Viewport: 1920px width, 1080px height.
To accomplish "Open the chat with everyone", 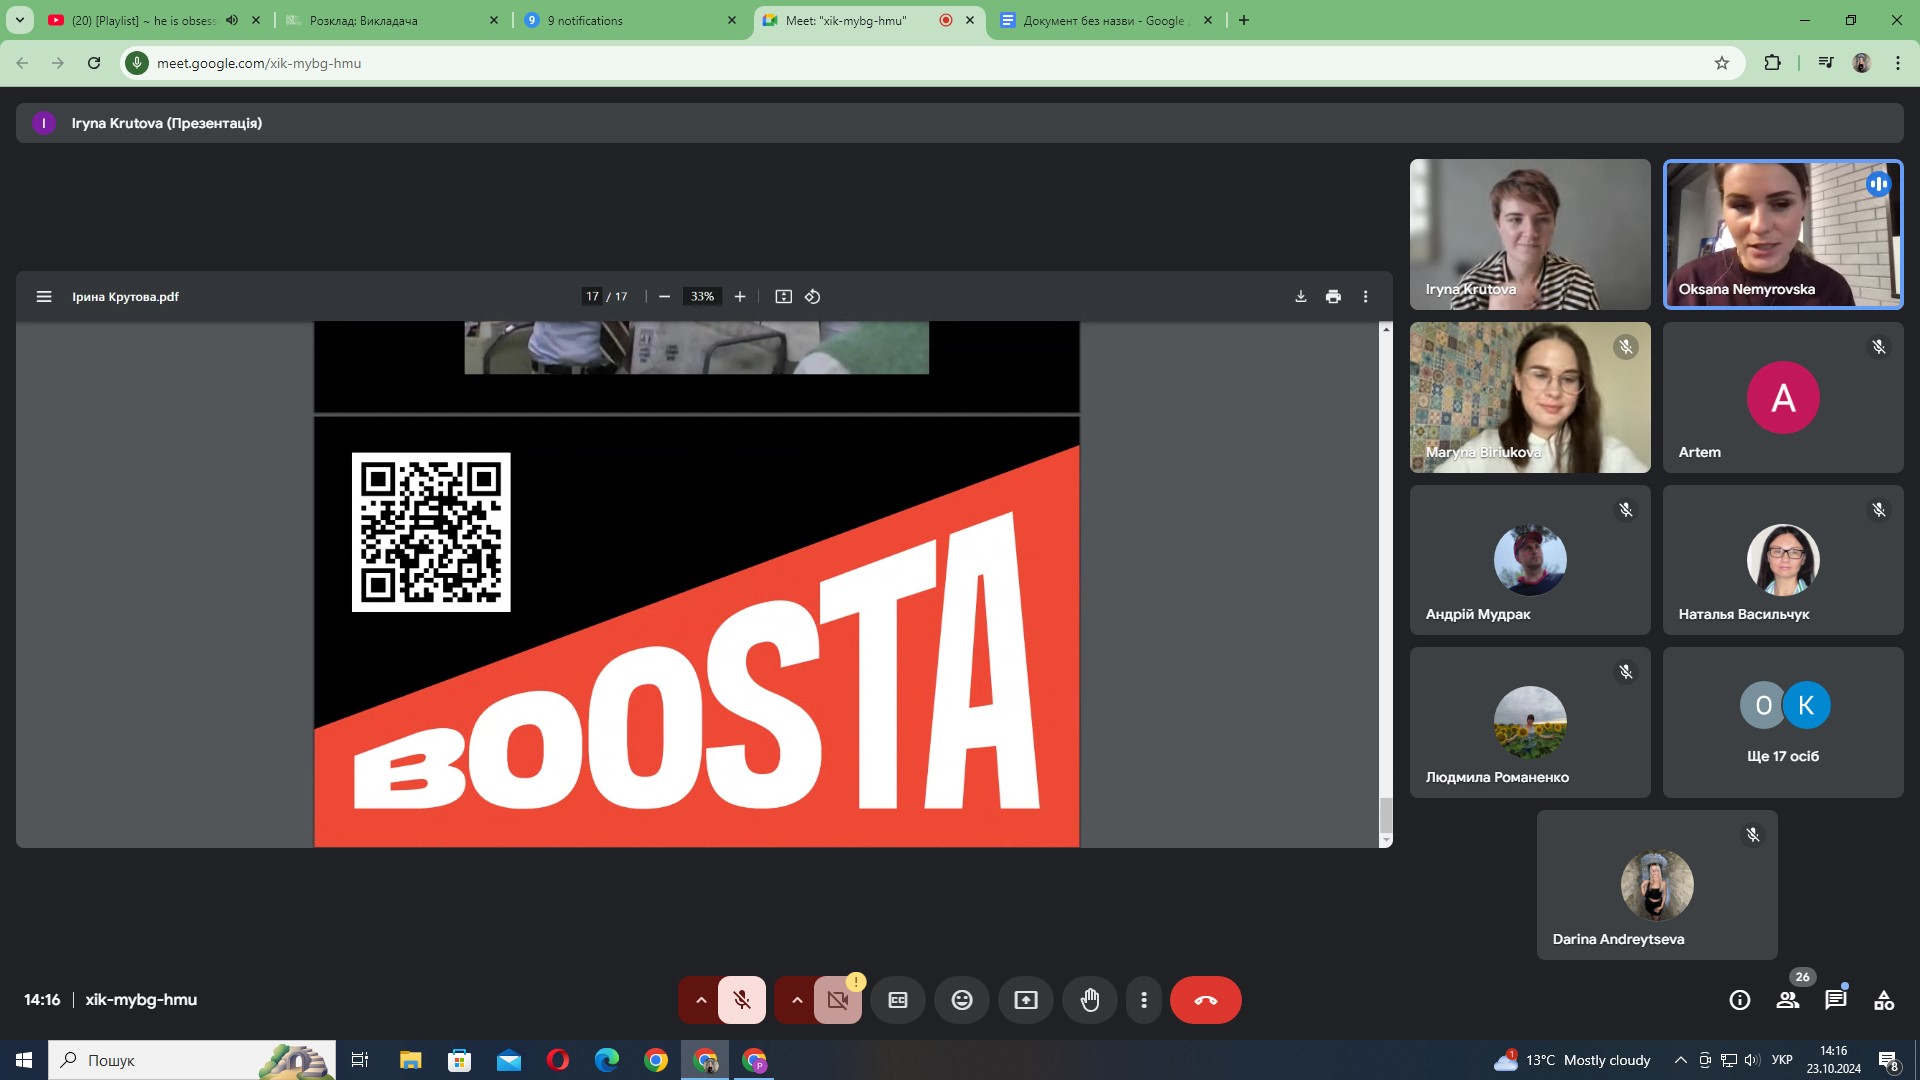I will coord(1836,1000).
